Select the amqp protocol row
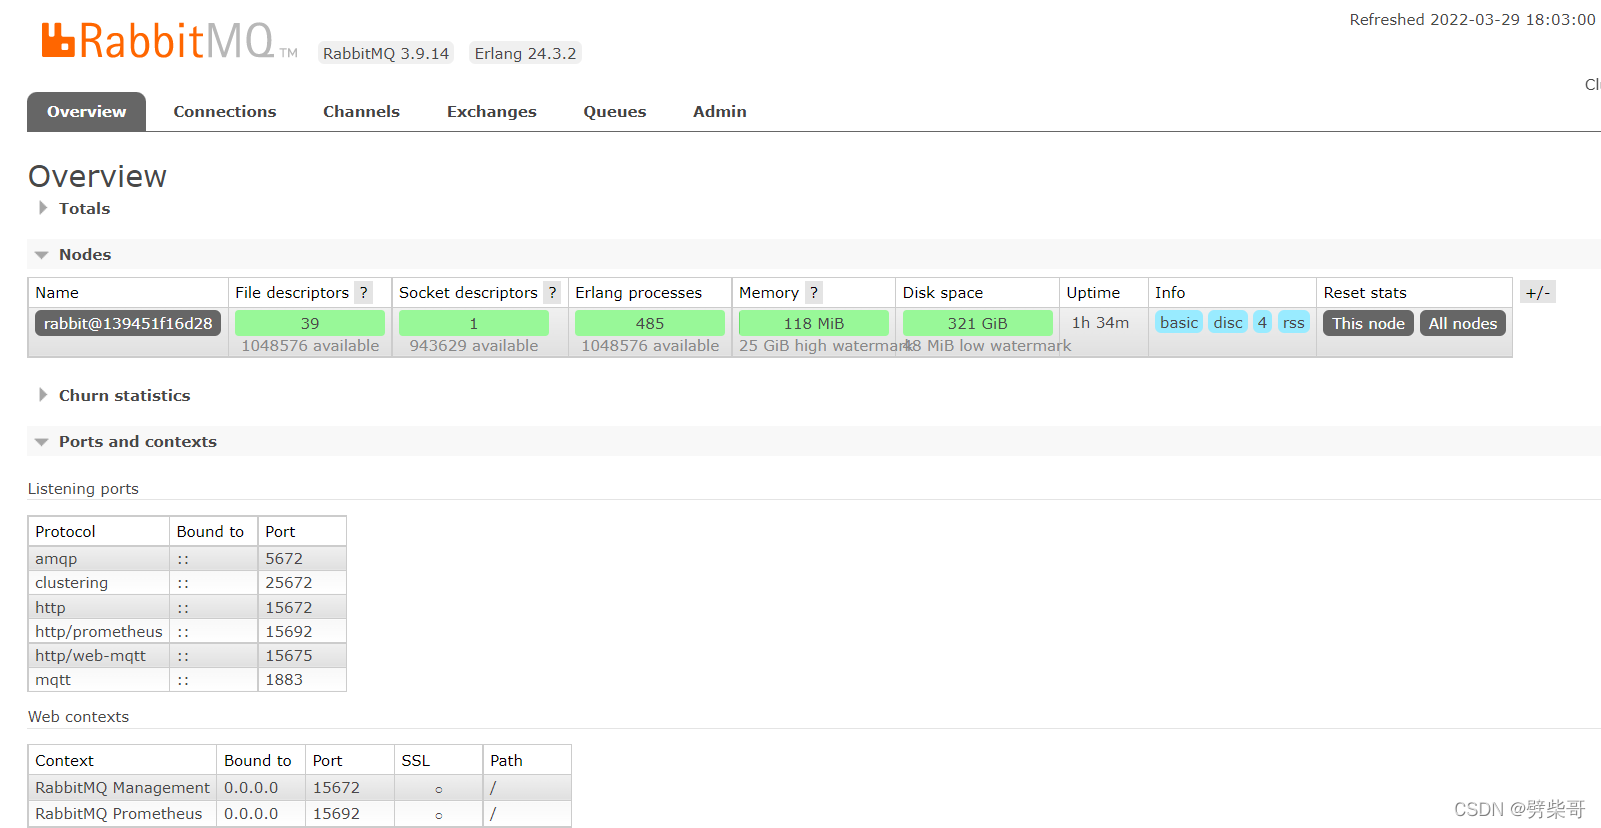Viewport: 1601px width, 828px height. coord(187,558)
